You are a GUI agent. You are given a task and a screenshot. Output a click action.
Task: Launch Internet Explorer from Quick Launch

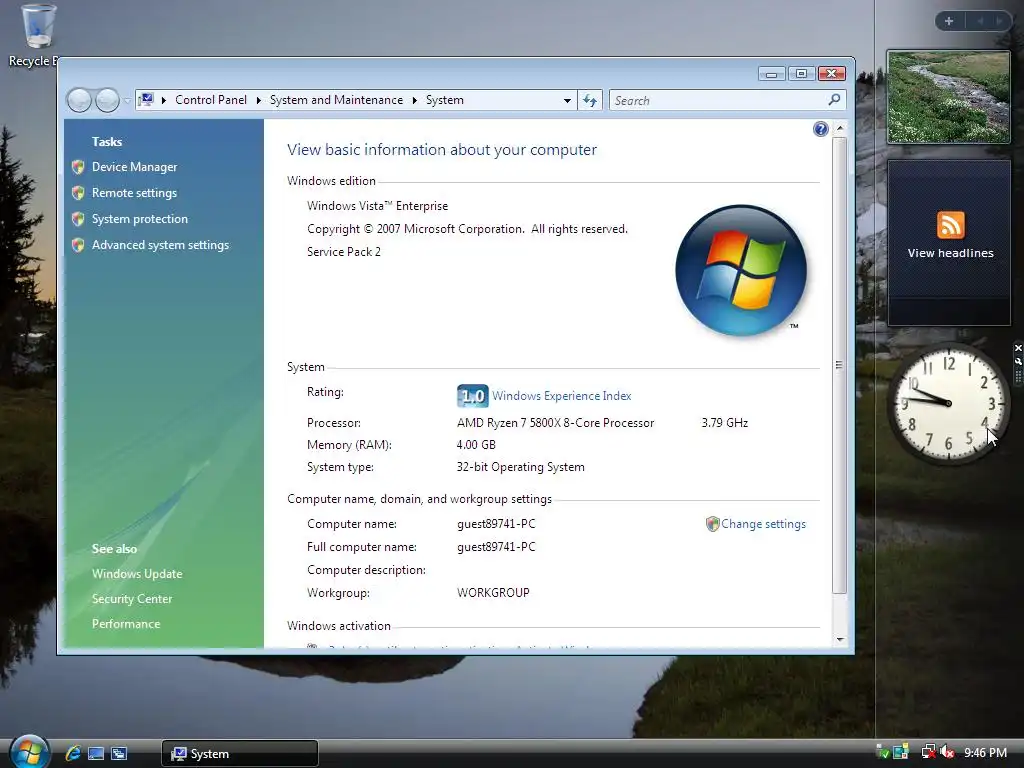tap(73, 753)
